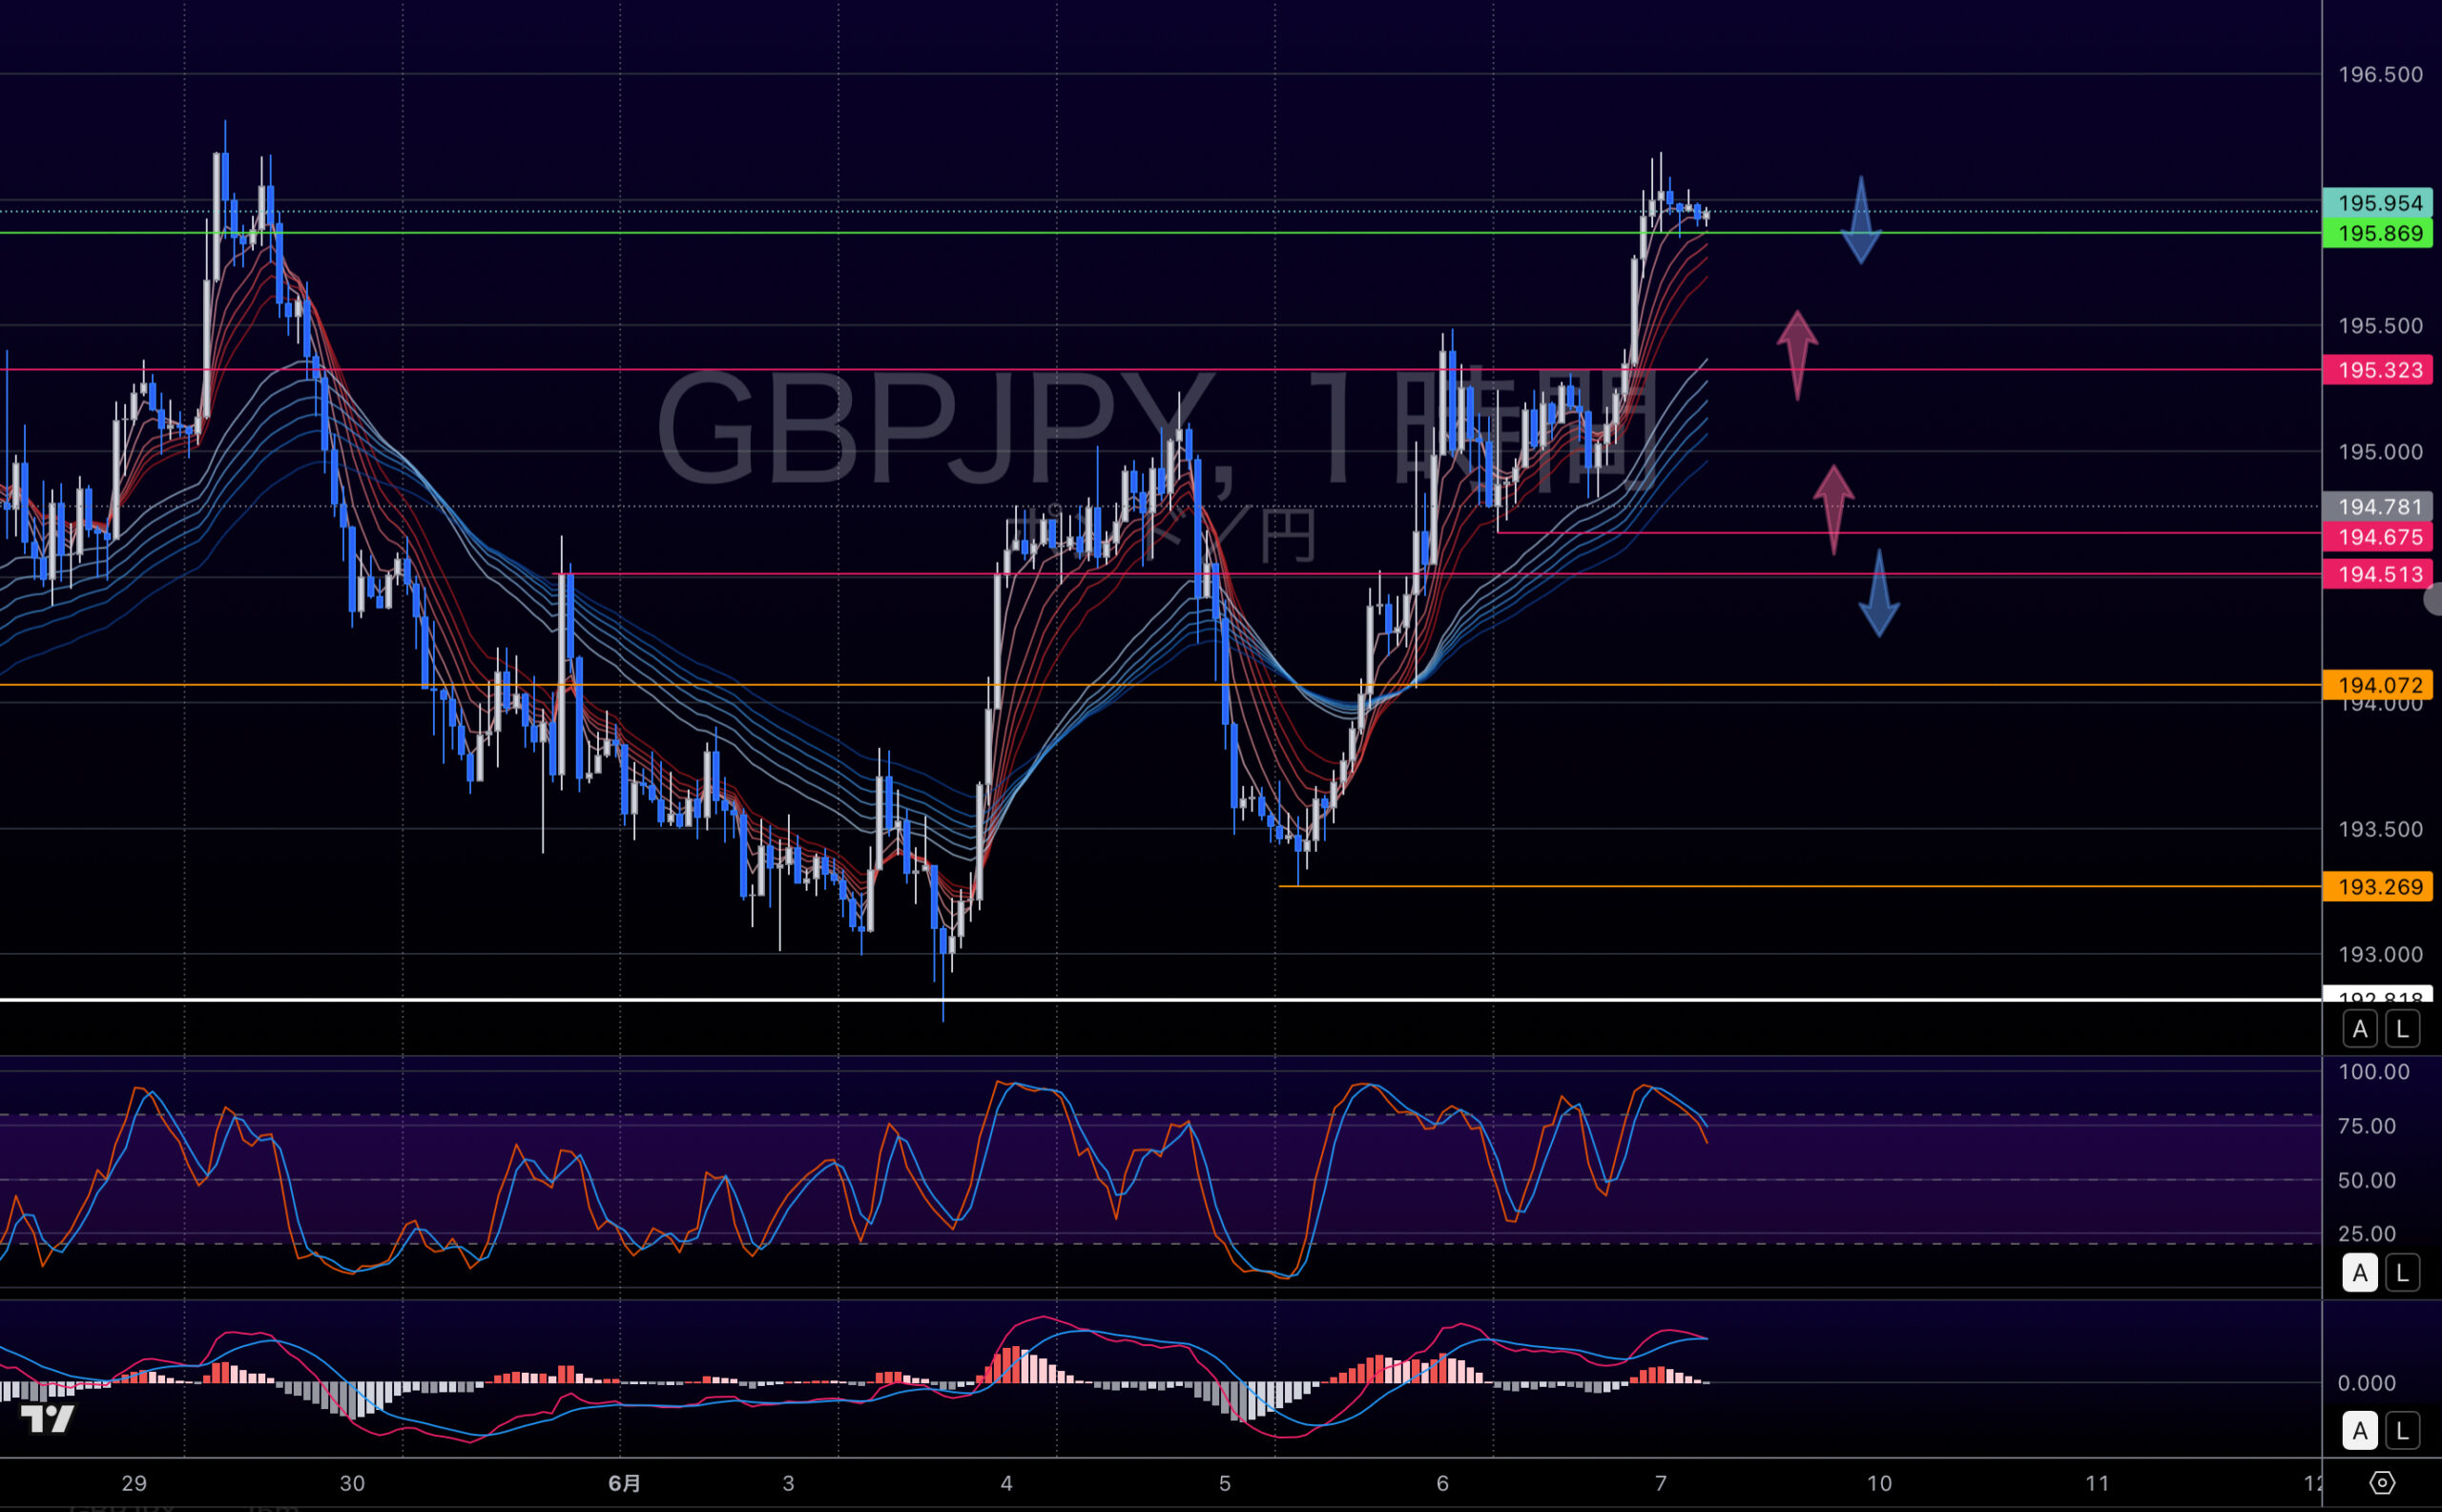Toggle log scale 'L' on main price pane
2442x1512 pixels.
point(2403,1028)
